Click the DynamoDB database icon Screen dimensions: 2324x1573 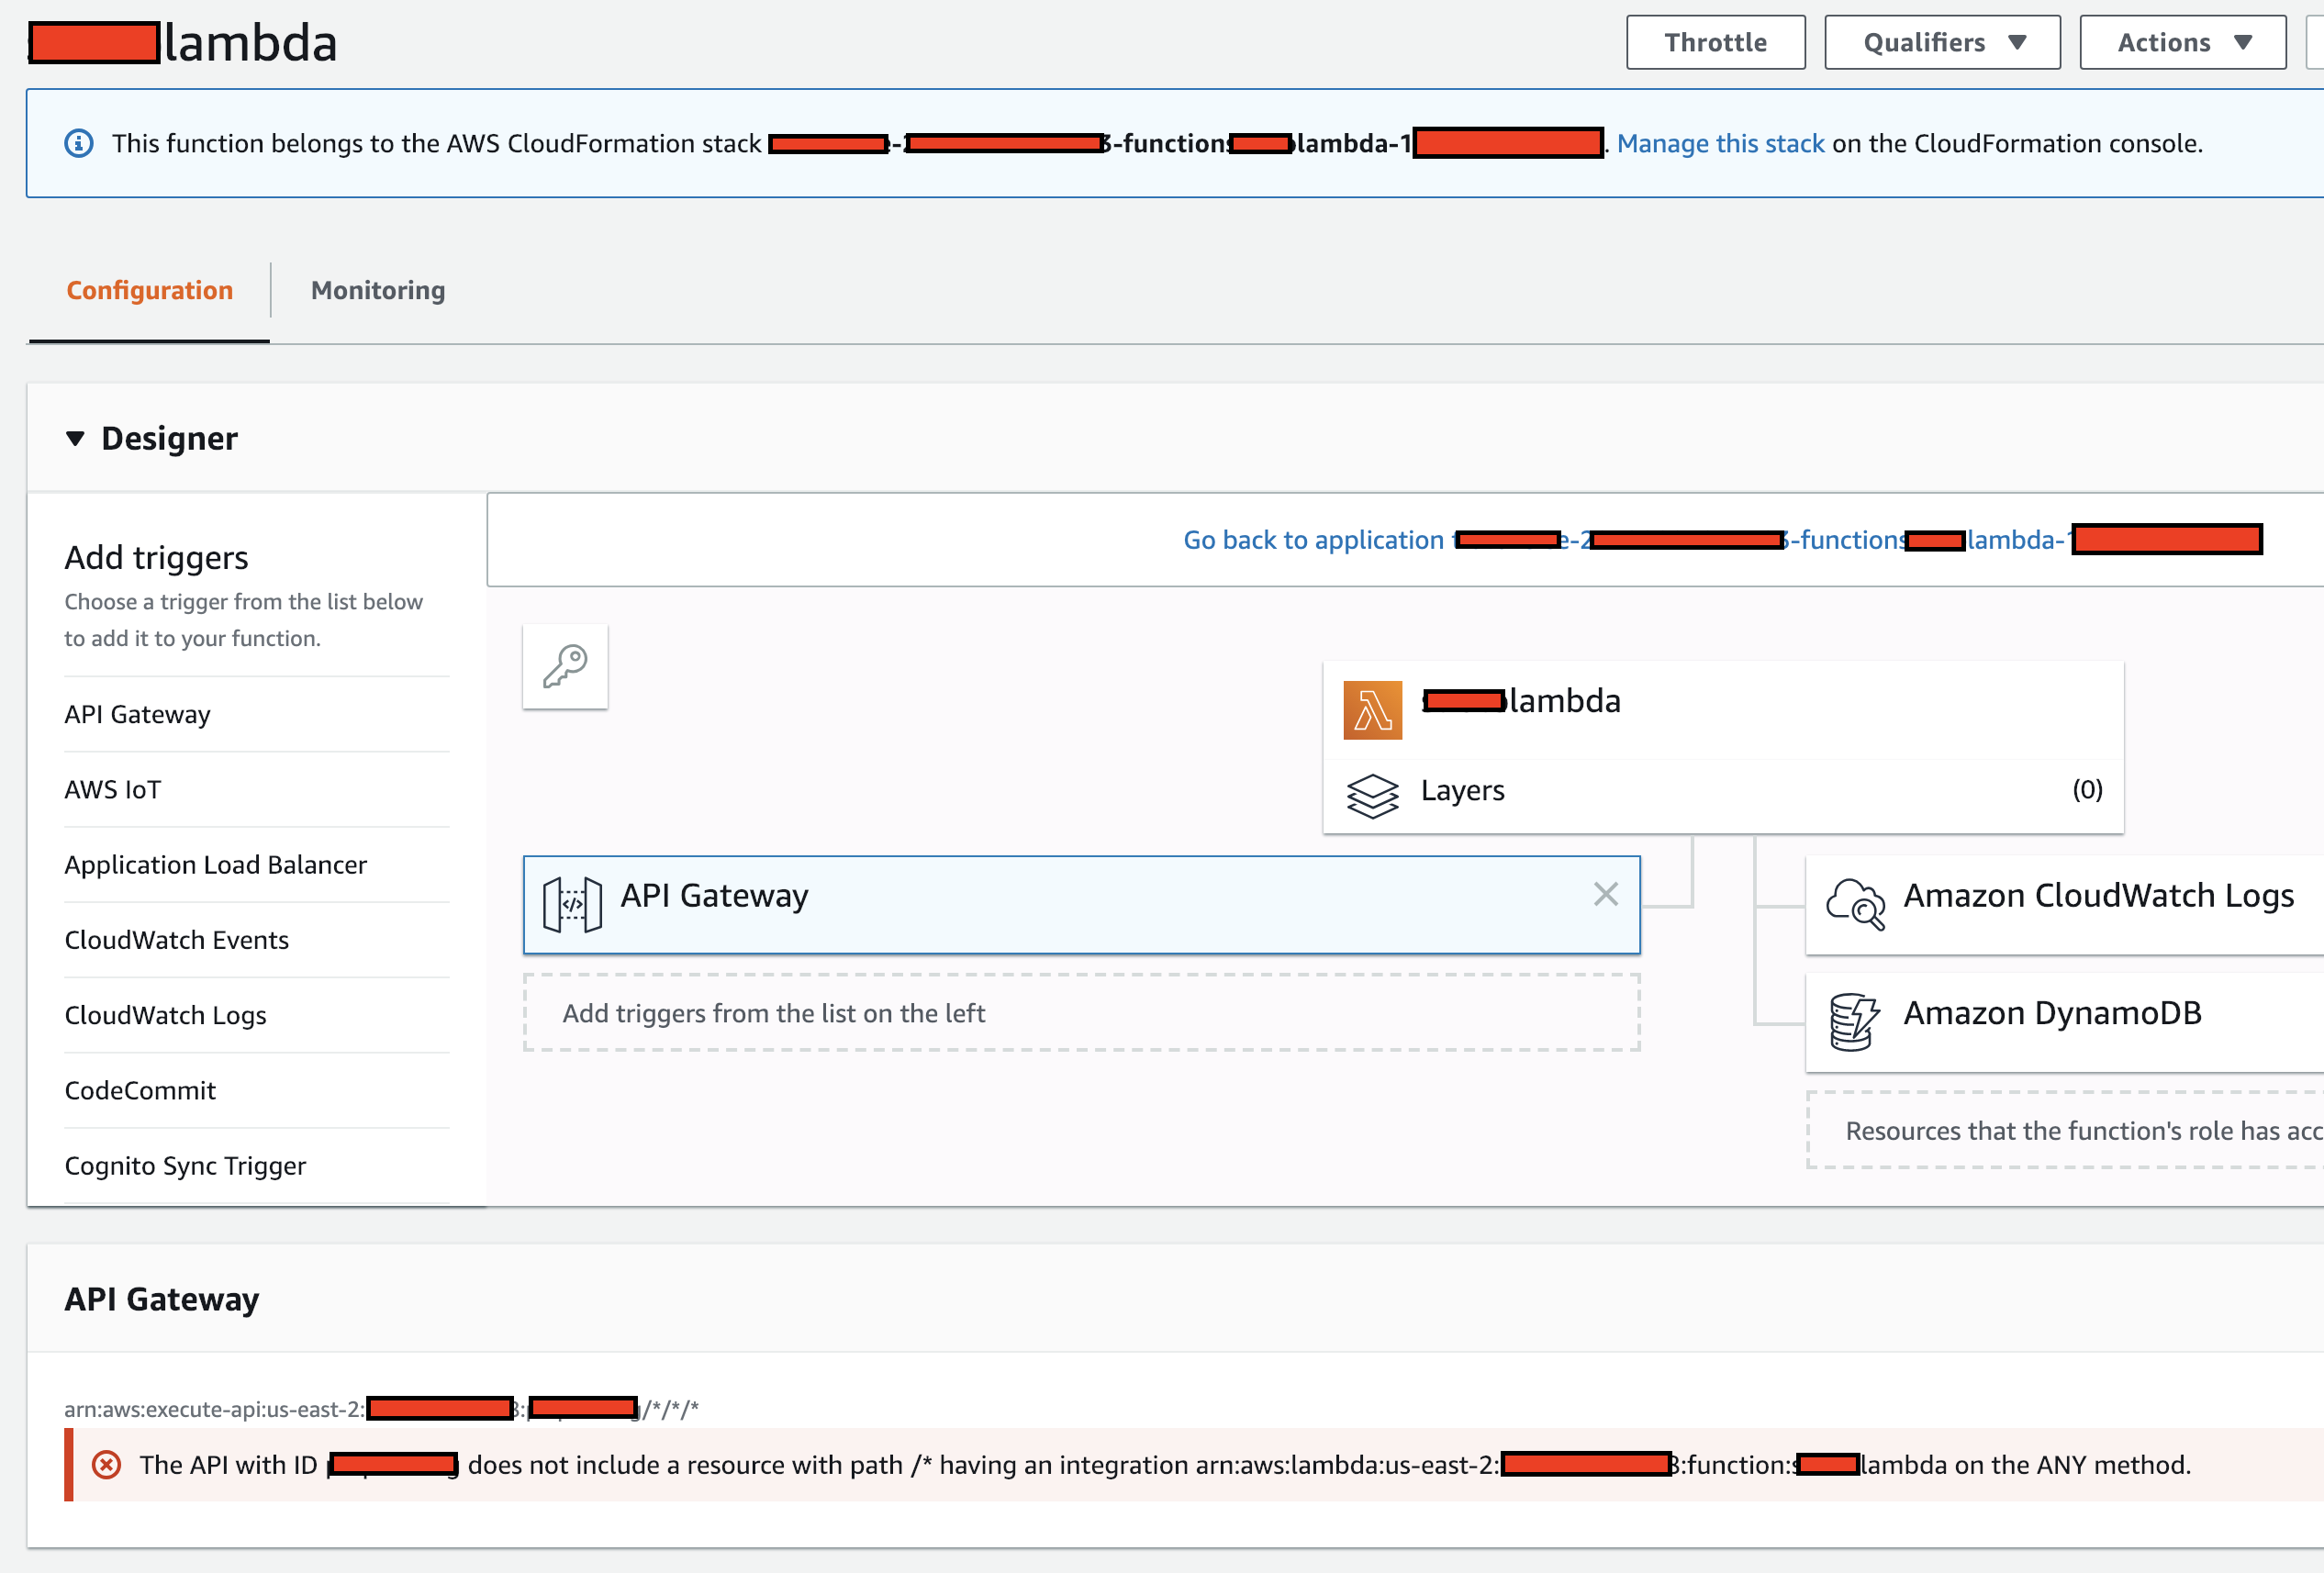pyautogui.click(x=1854, y=1022)
